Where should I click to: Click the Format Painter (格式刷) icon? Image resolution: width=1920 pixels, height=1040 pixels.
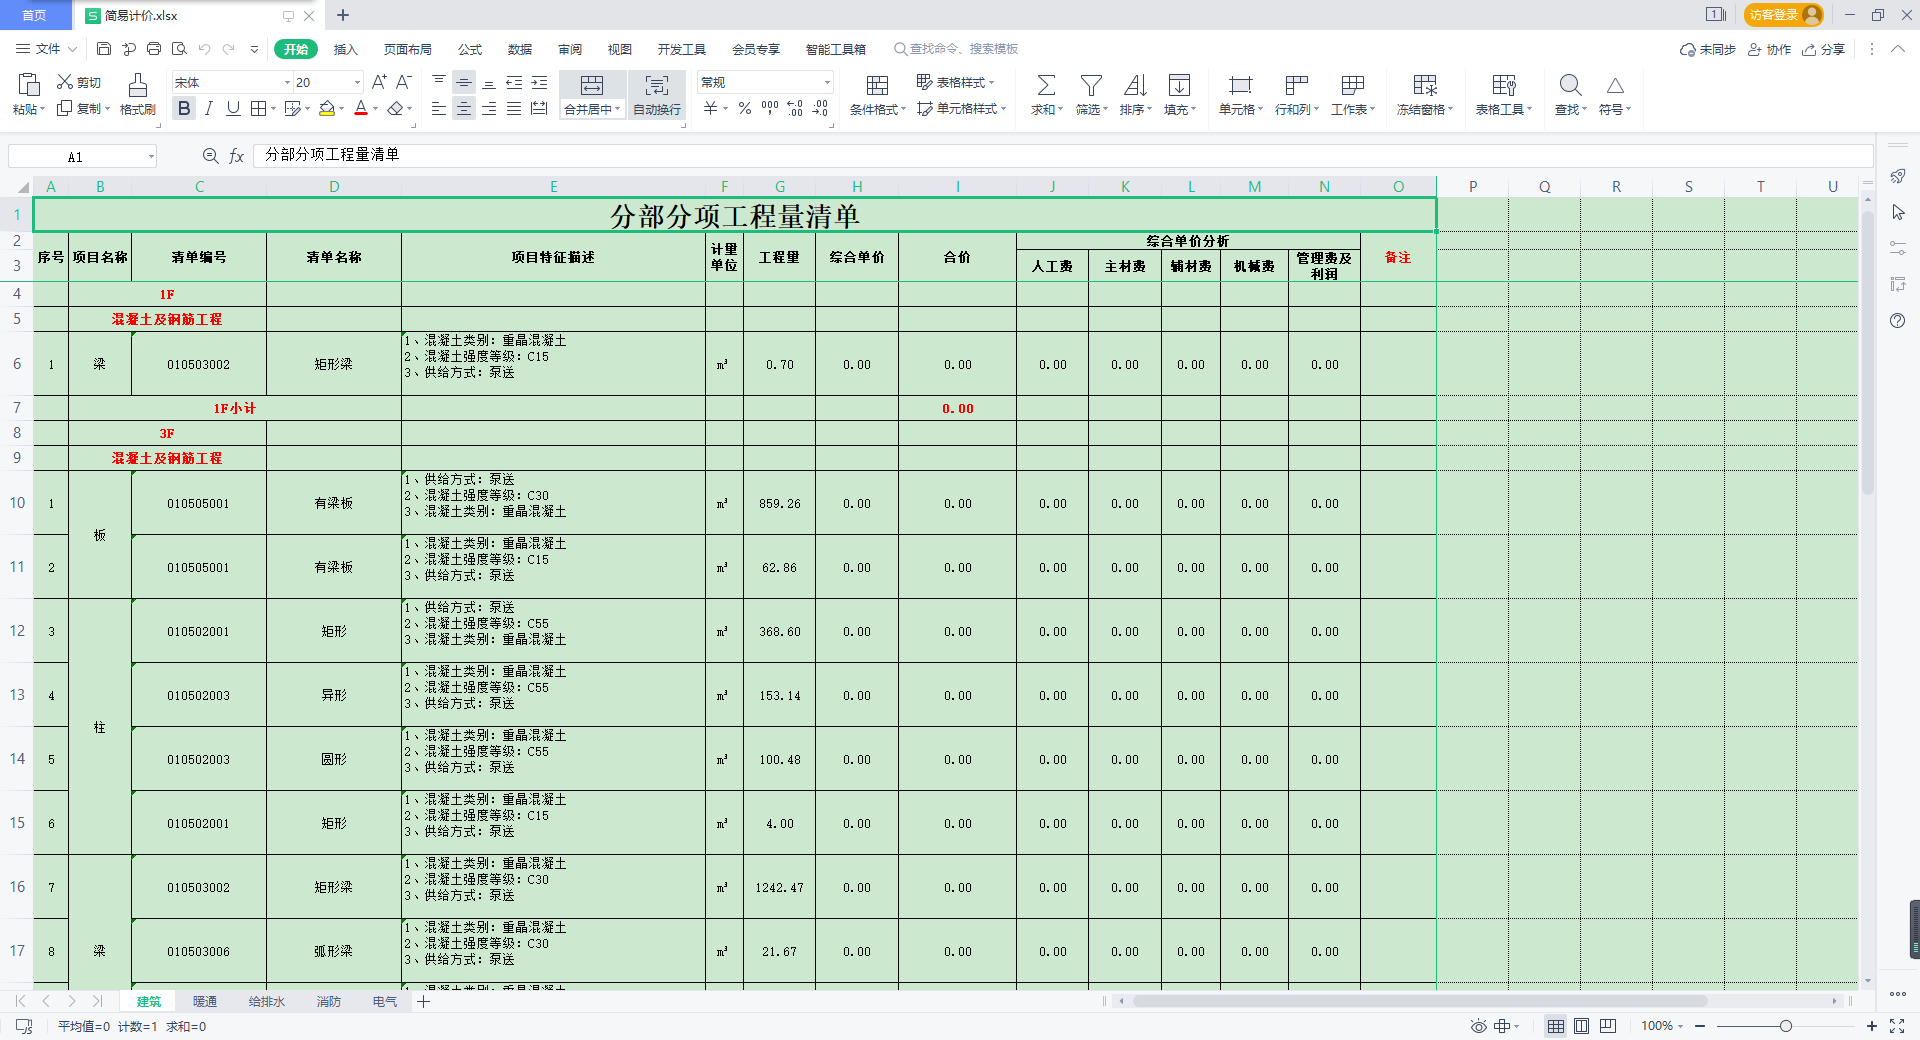(x=138, y=86)
